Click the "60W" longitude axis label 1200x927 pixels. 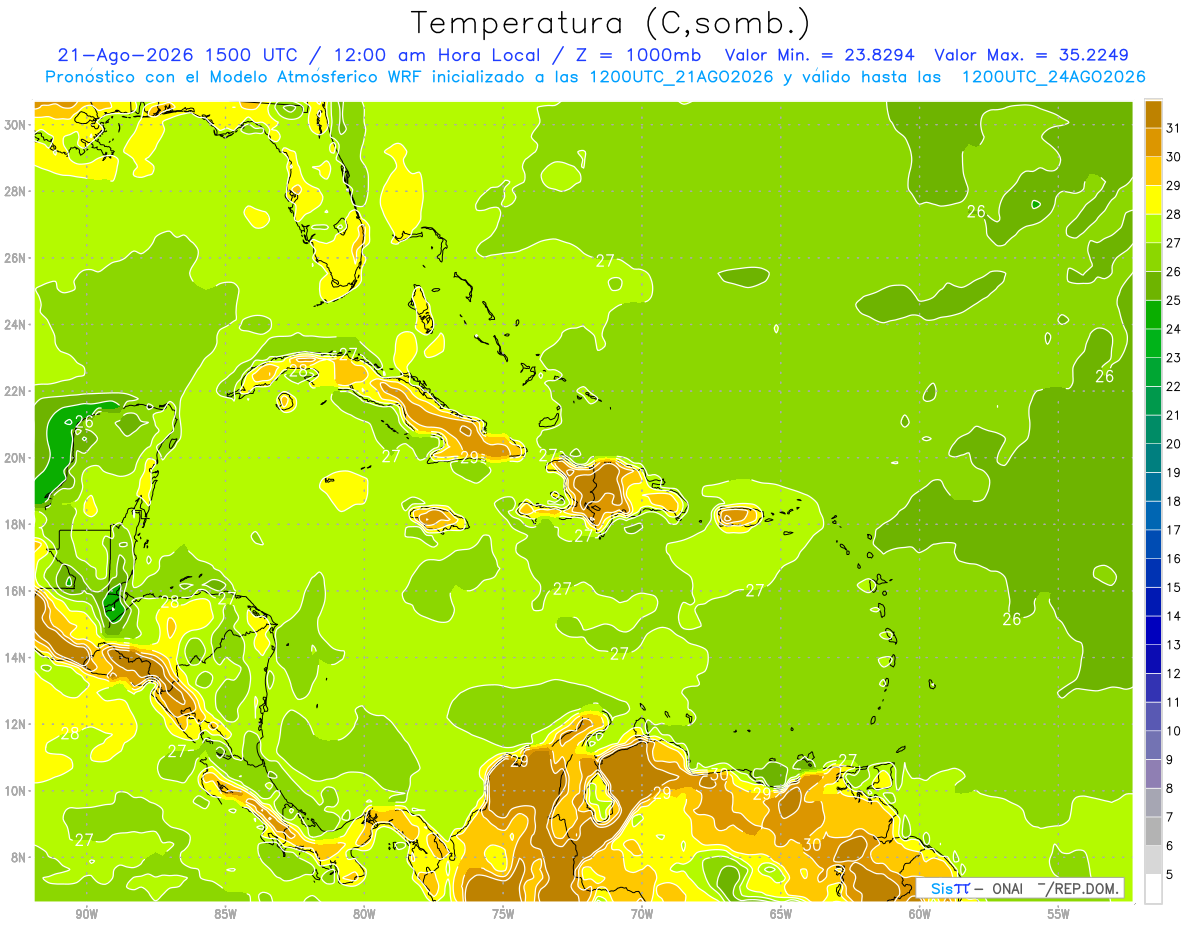pos(920,914)
